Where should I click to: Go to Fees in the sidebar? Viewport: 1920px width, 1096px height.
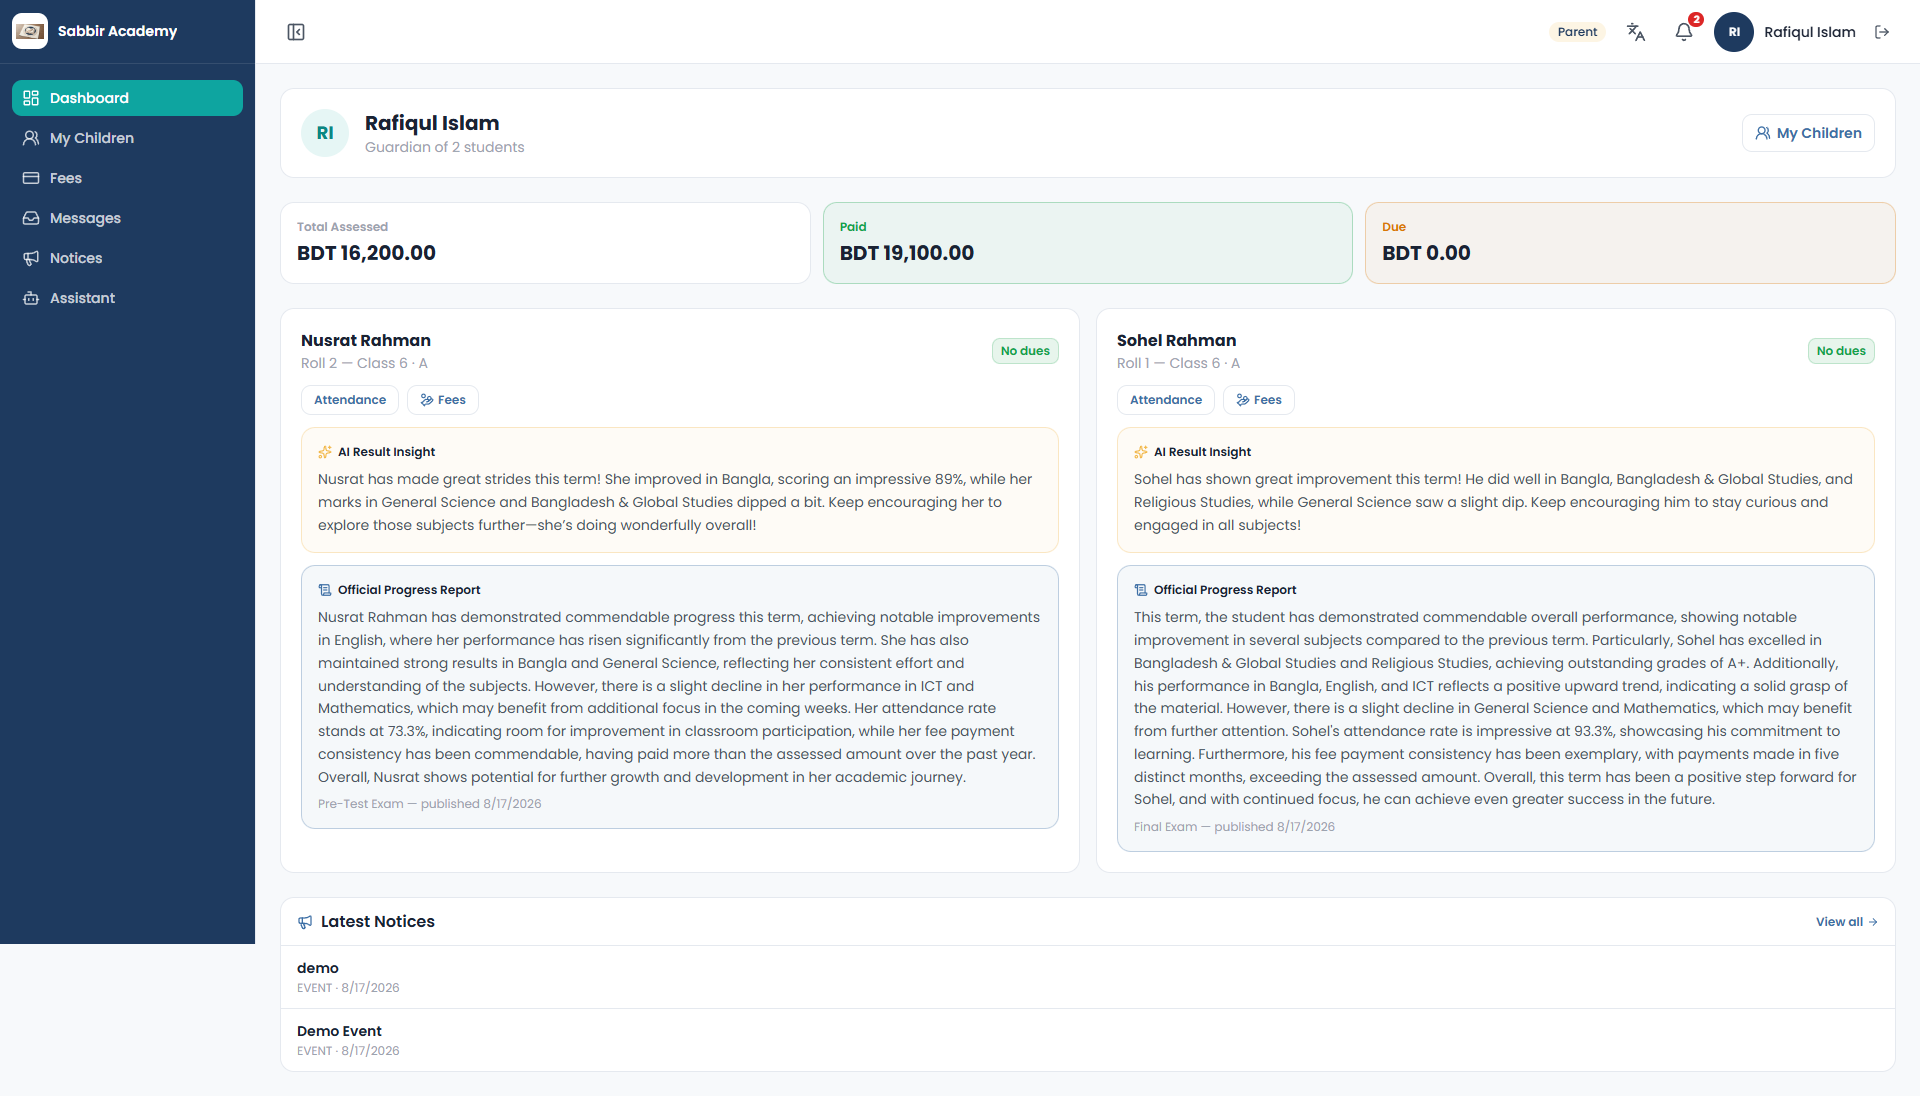point(127,178)
